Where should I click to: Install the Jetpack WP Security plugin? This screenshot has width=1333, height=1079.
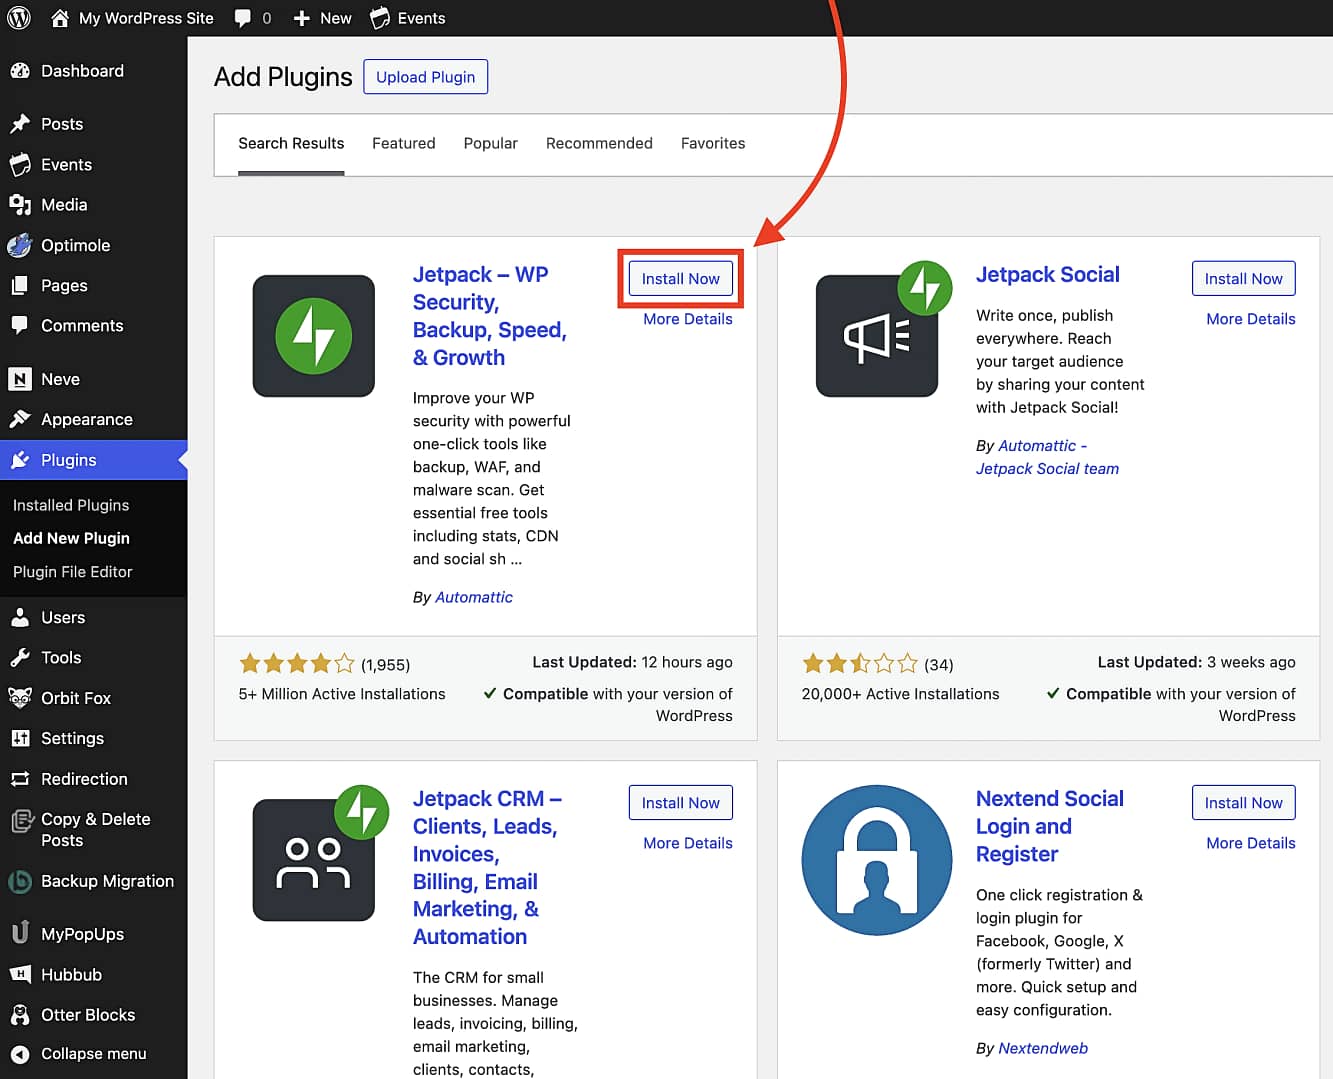click(681, 279)
